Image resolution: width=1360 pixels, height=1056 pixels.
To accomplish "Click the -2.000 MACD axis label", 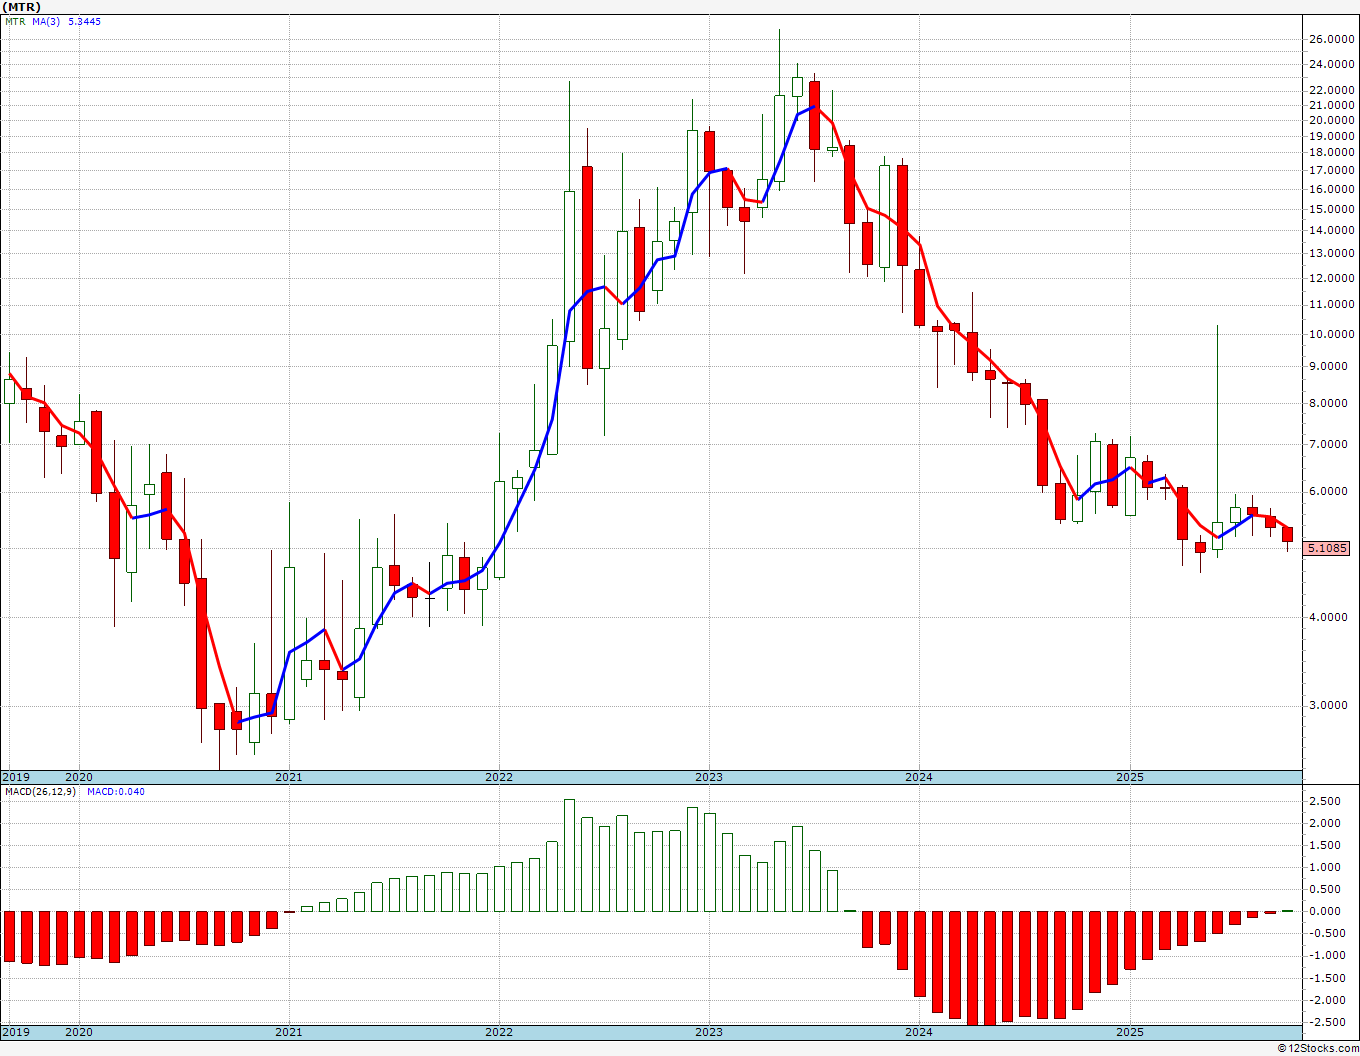I will [1328, 1001].
